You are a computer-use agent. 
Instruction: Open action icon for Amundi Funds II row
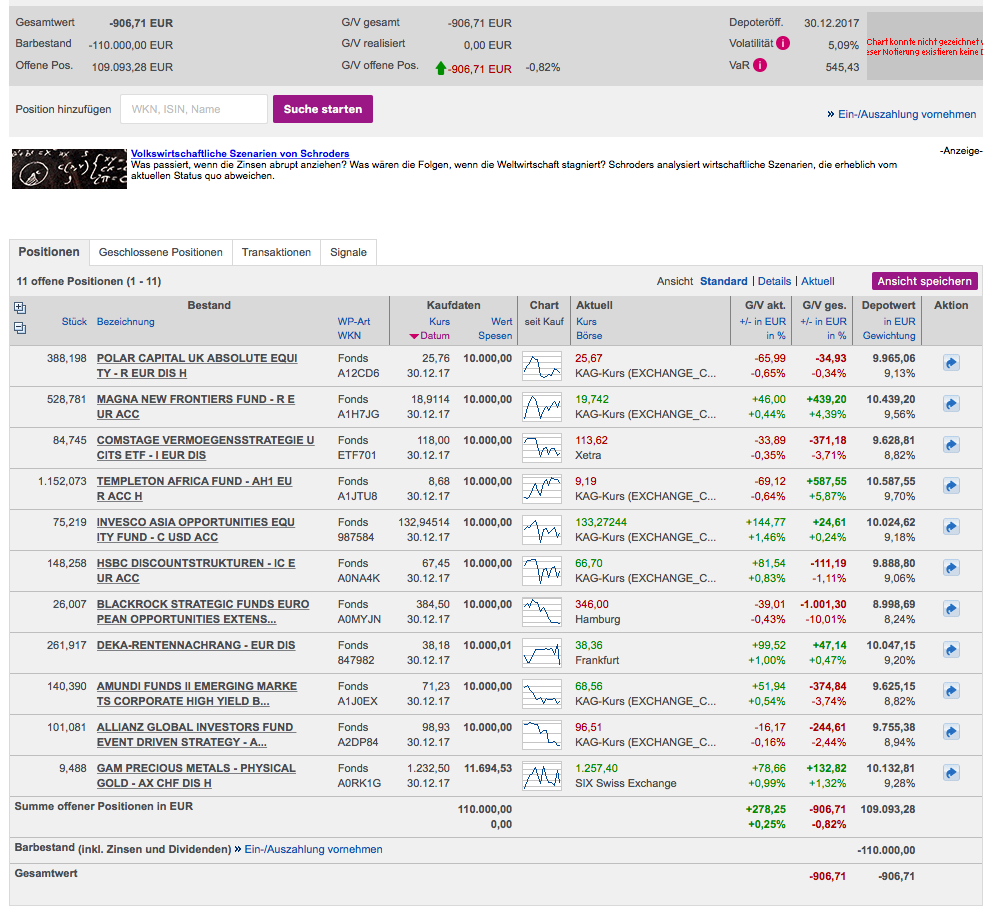click(951, 690)
